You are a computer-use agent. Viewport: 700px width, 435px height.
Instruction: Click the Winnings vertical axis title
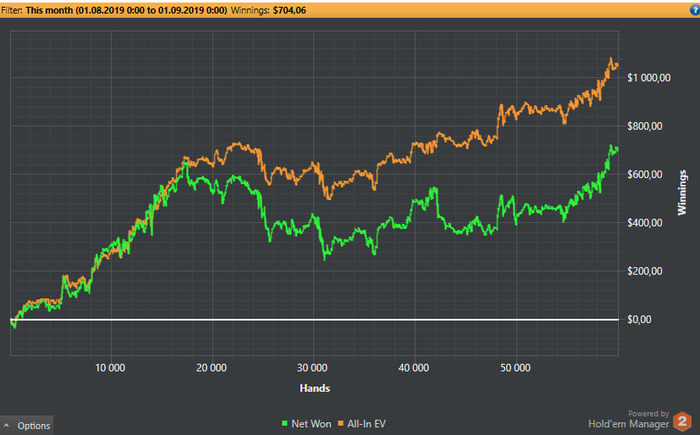click(682, 192)
